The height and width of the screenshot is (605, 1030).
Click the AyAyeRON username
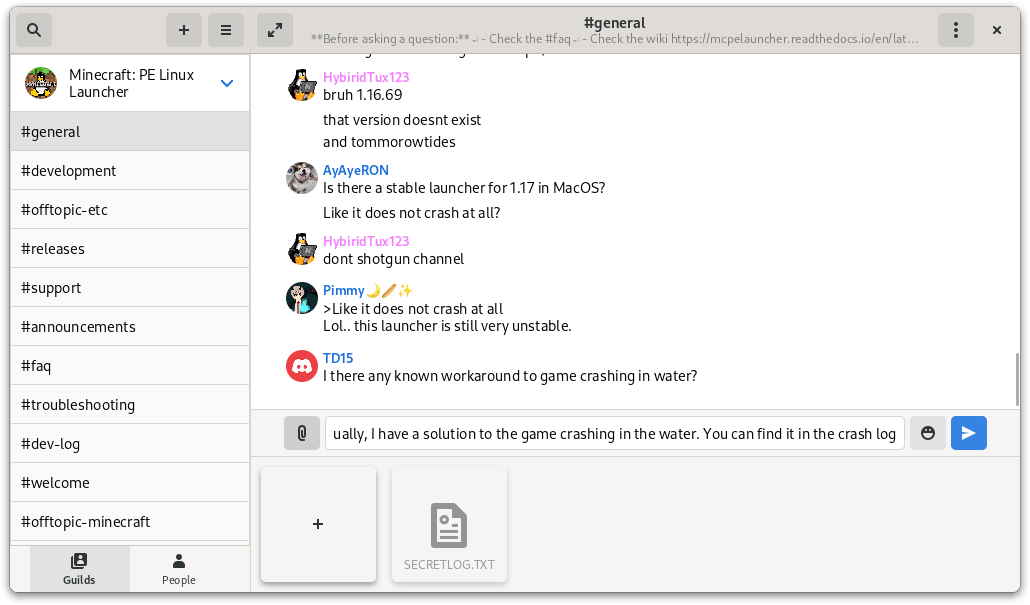[355, 170]
